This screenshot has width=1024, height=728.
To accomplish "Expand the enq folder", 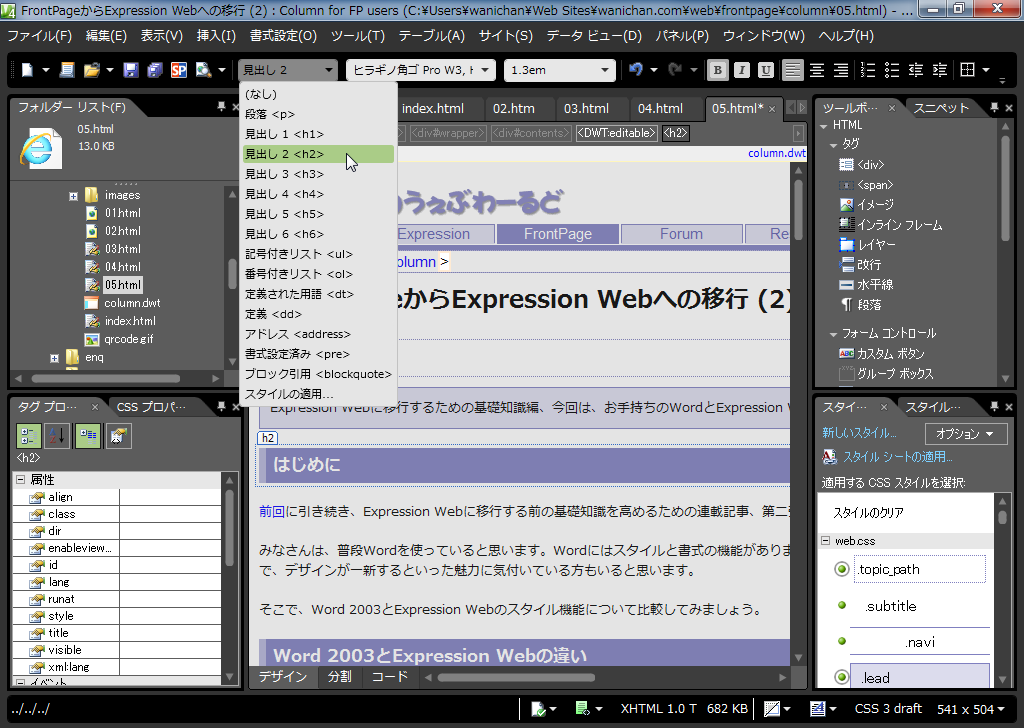I will pyautogui.click(x=55, y=358).
